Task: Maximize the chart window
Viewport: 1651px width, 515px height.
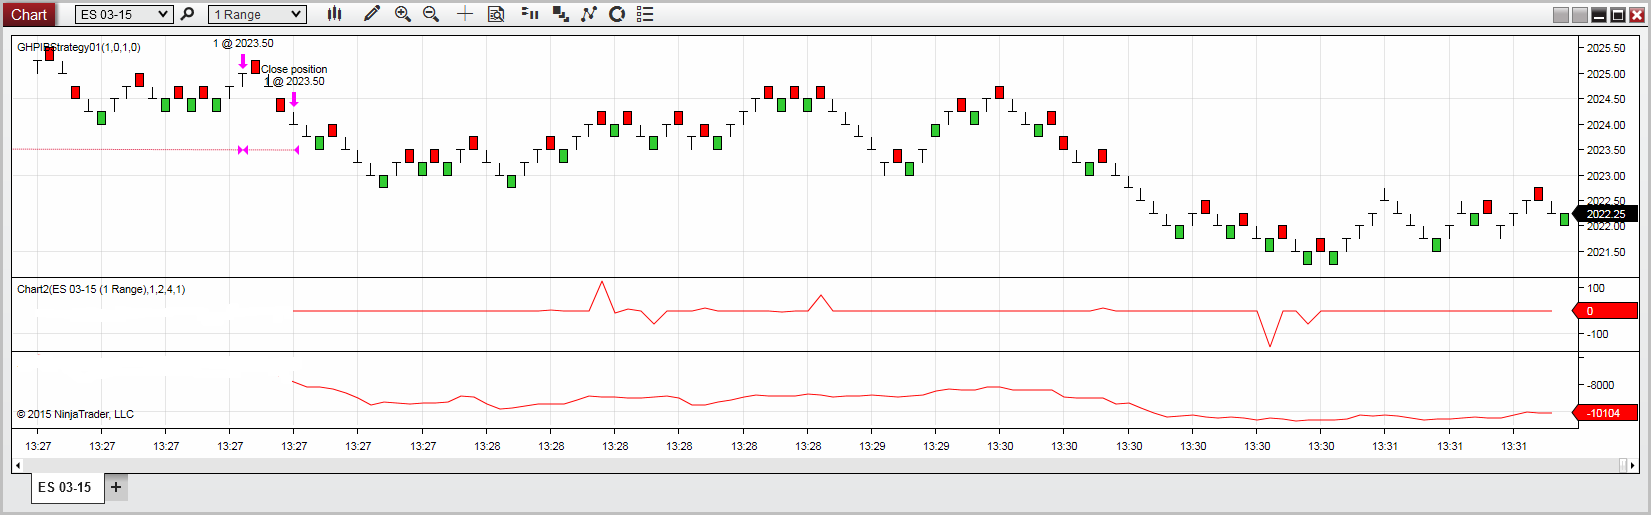Action: [x=1618, y=15]
